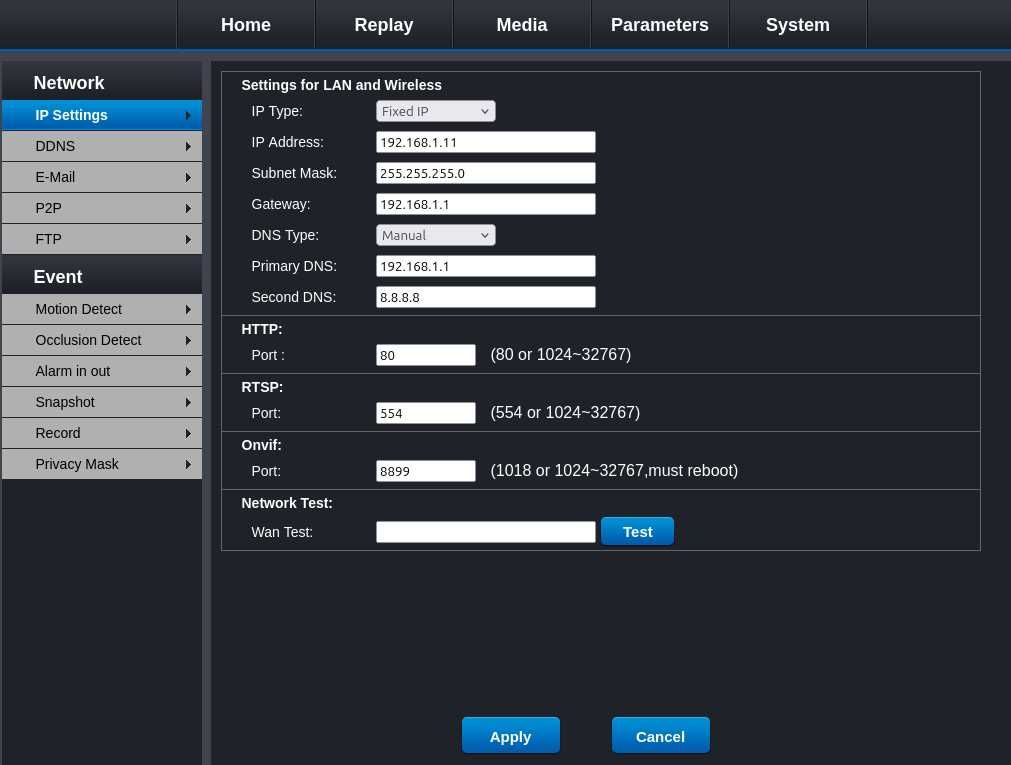Click the Primary DNS field
The width and height of the screenshot is (1011, 765).
(486, 266)
